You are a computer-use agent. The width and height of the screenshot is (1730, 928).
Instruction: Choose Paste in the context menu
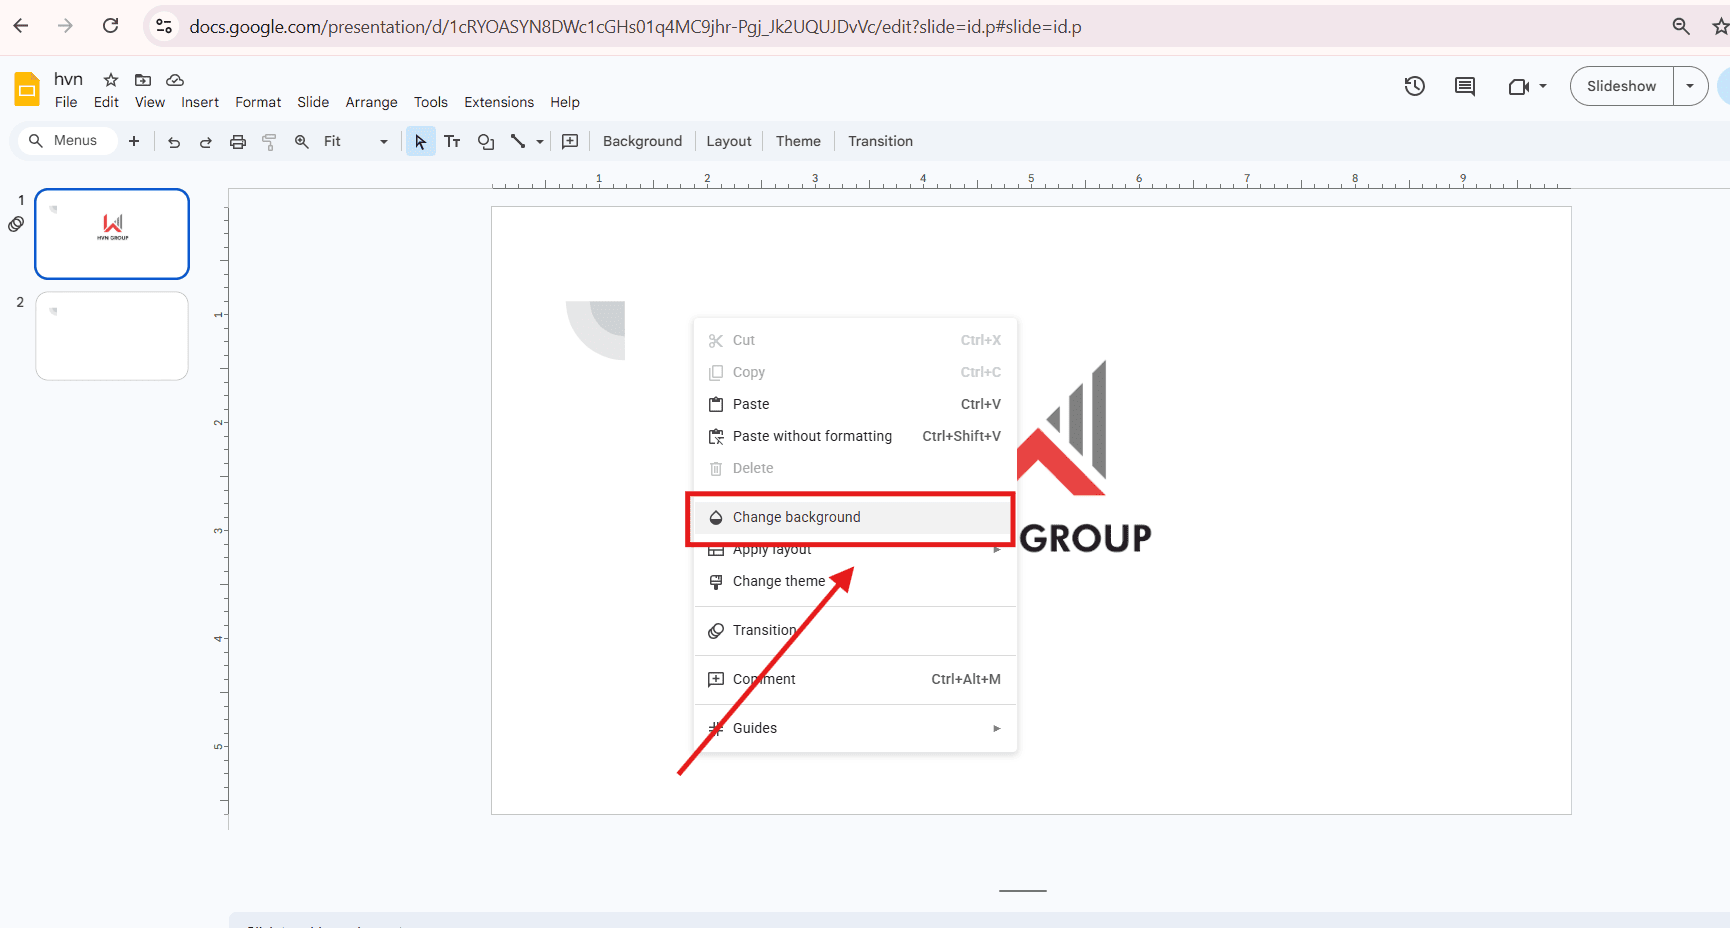[855, 404]
